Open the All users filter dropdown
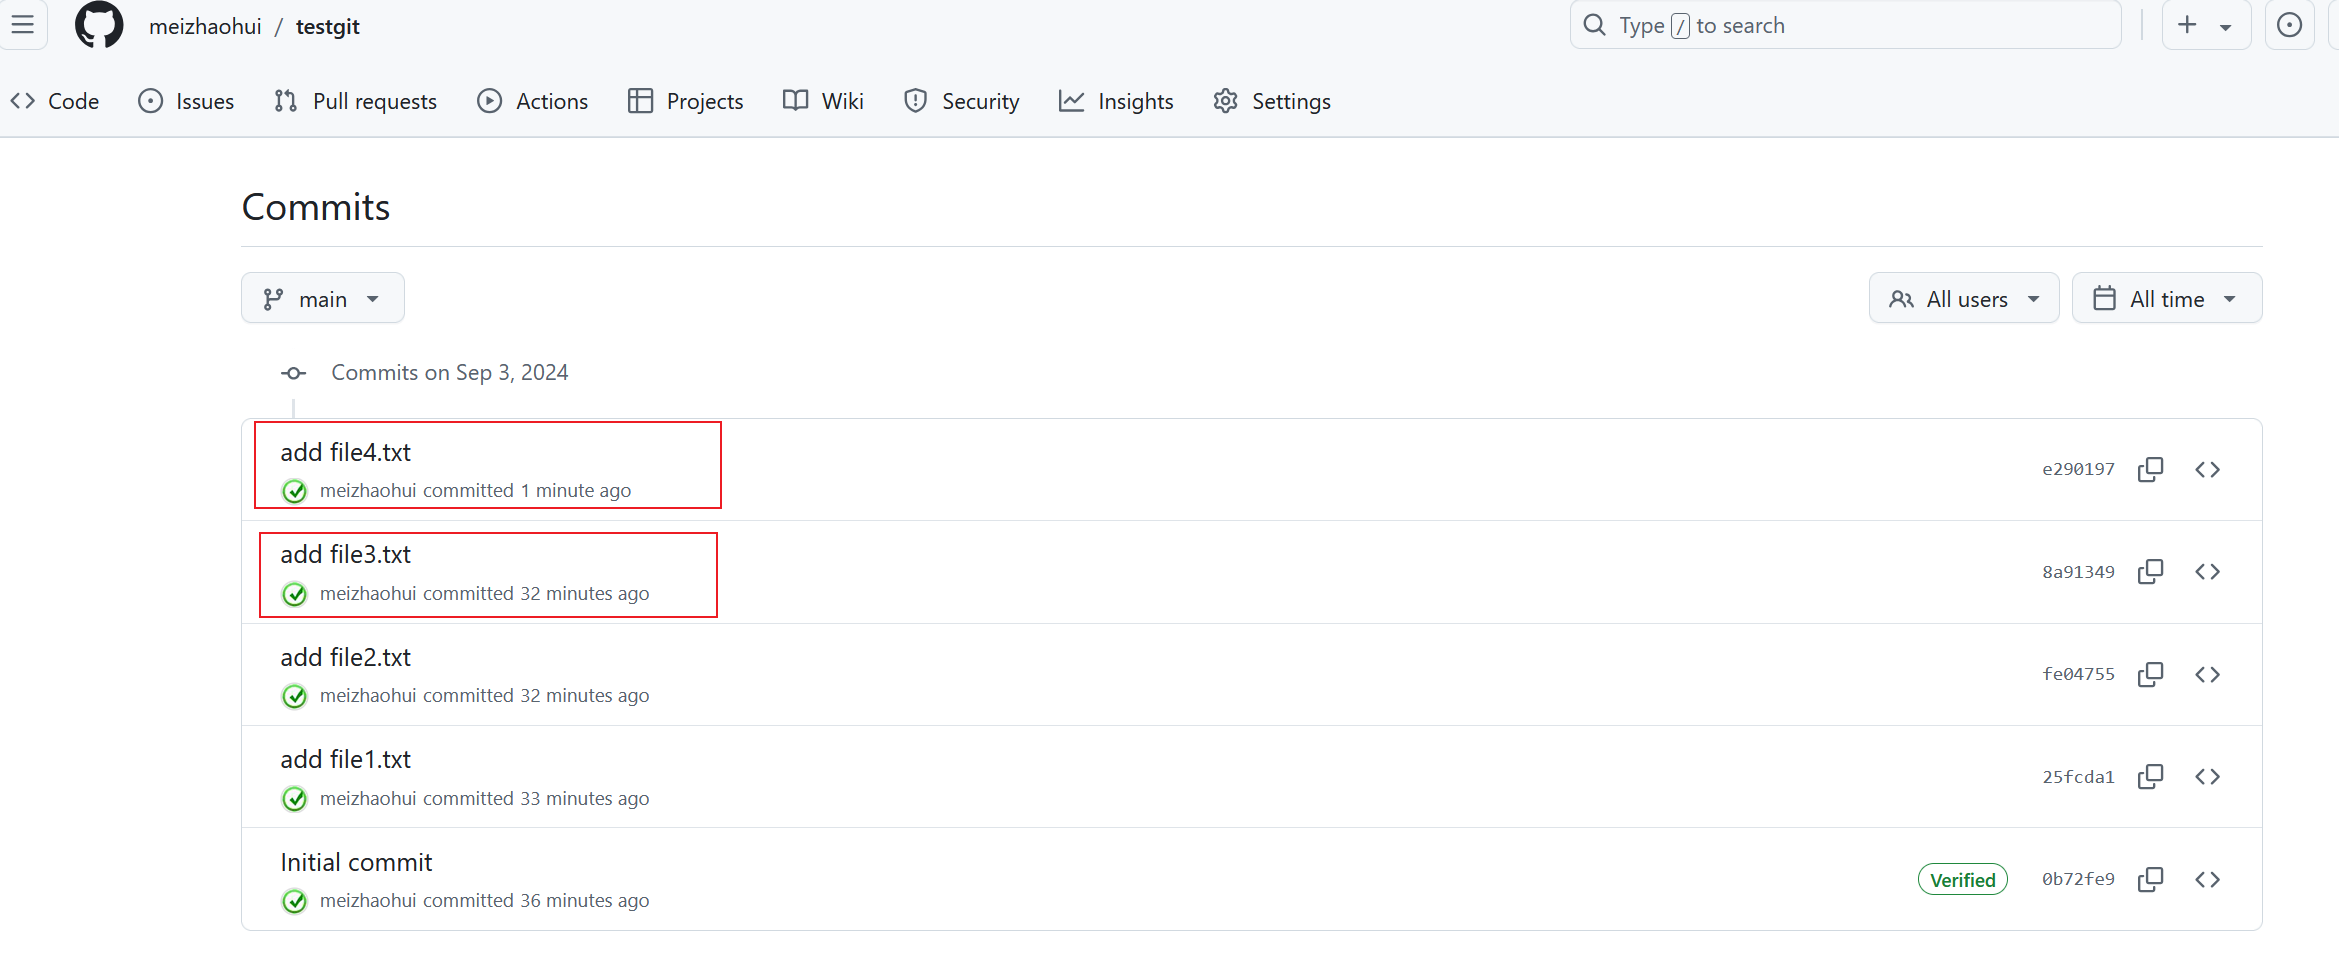The width and height of the screenshot is (2339, 965). coord(1963,299)
